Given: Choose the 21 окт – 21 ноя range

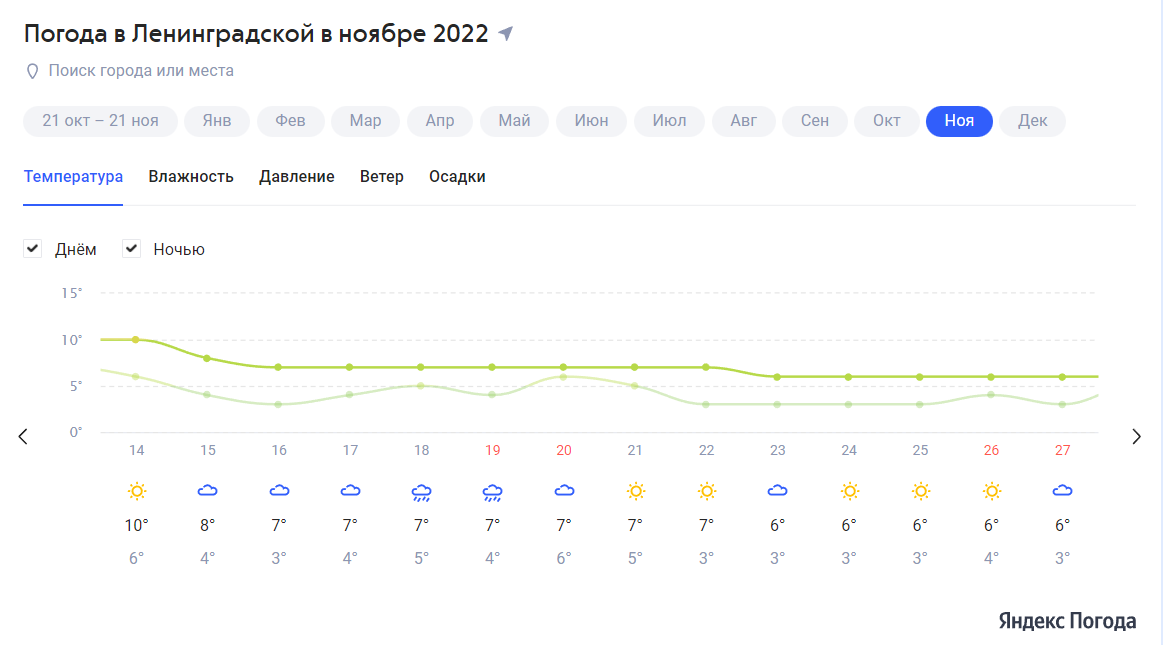Looking at the screenshot, I should 100,121.
